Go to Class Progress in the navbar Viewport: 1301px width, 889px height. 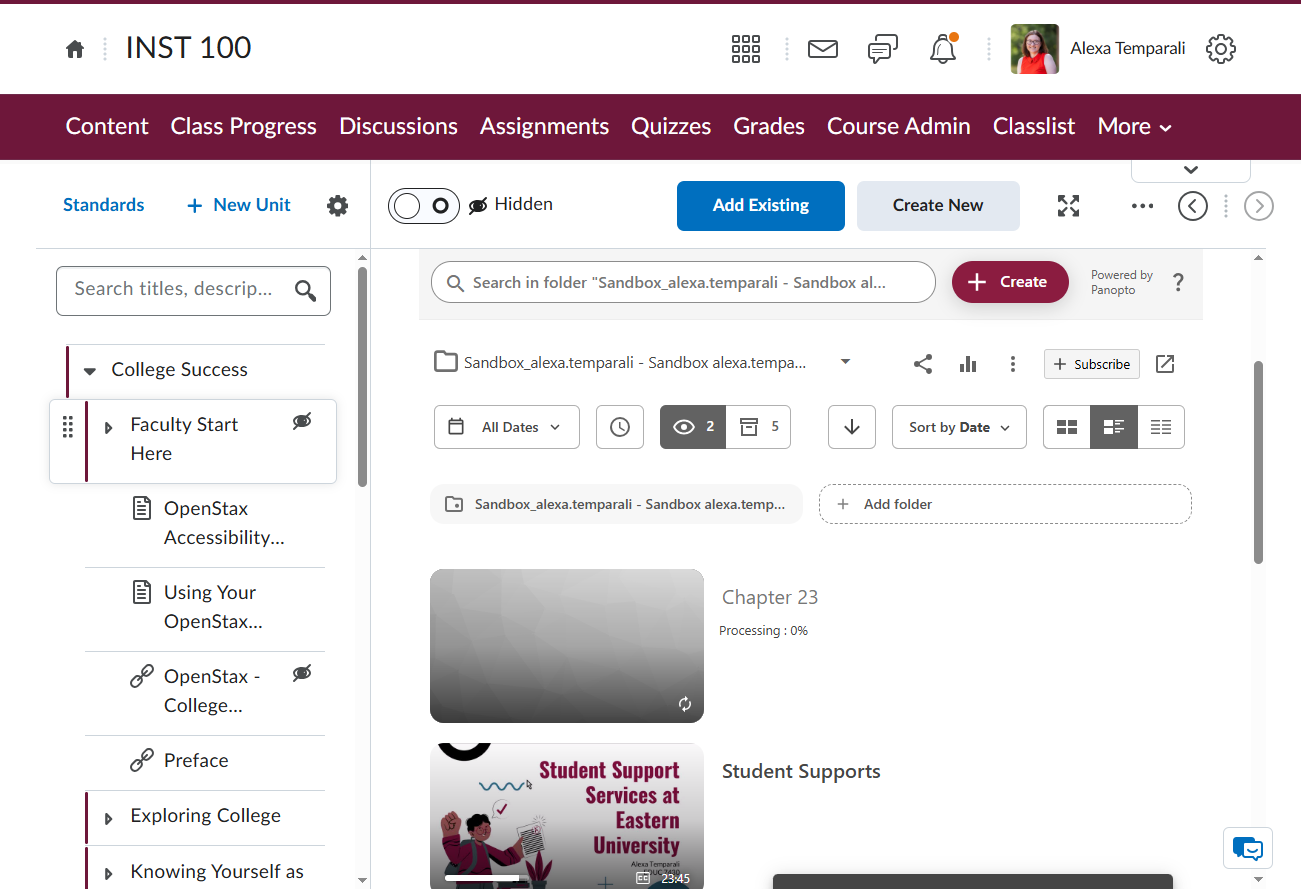coord(244,127)
